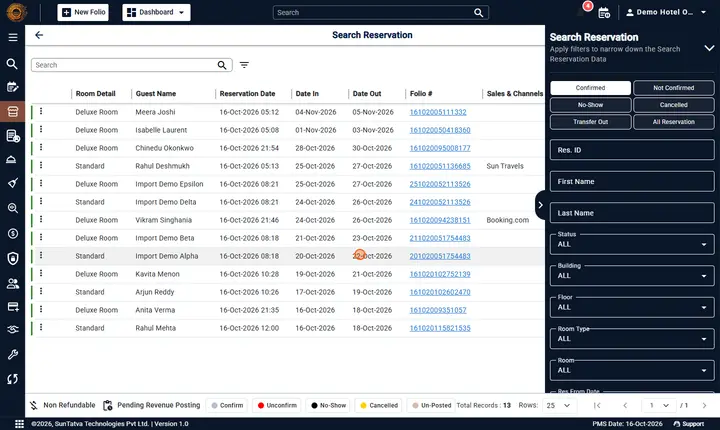Open the hamburger menu in sidebar
This screenshot has width=720, height=430.
pos(13,37)
